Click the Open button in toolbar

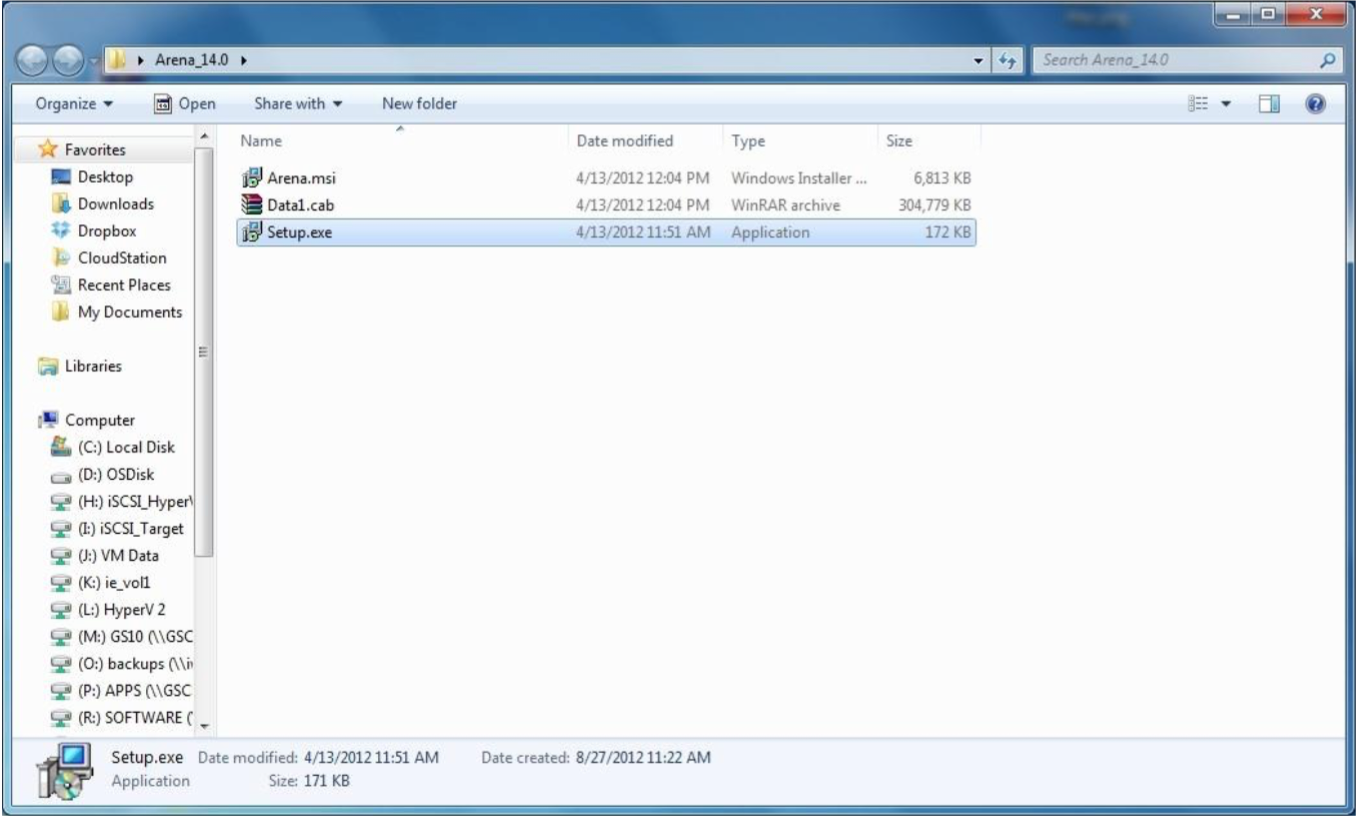coord(185,104)
